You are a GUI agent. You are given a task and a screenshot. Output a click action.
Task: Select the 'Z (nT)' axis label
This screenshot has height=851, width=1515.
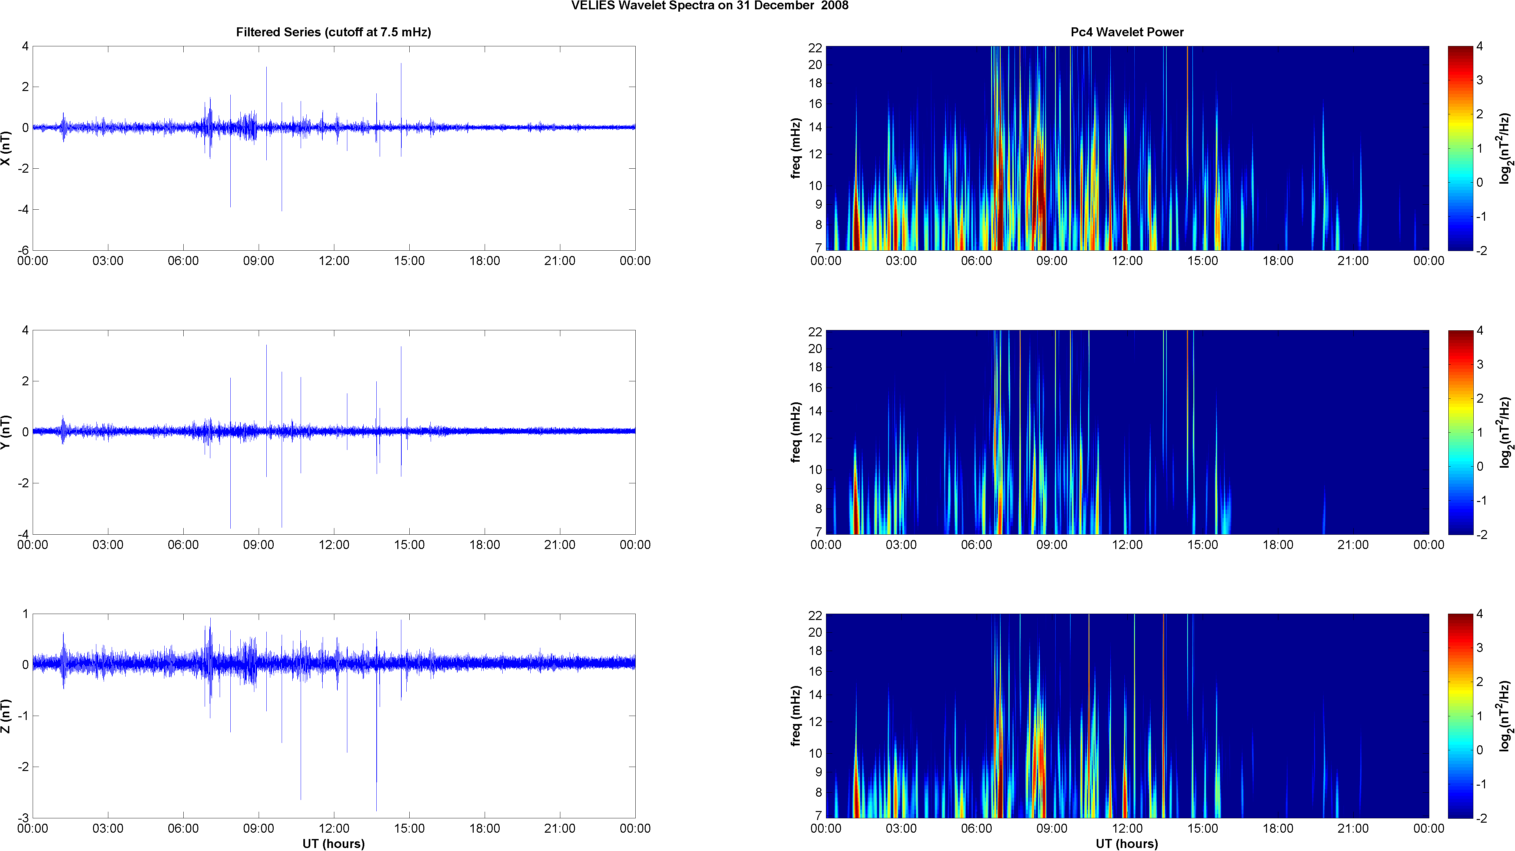pos(6,716)
